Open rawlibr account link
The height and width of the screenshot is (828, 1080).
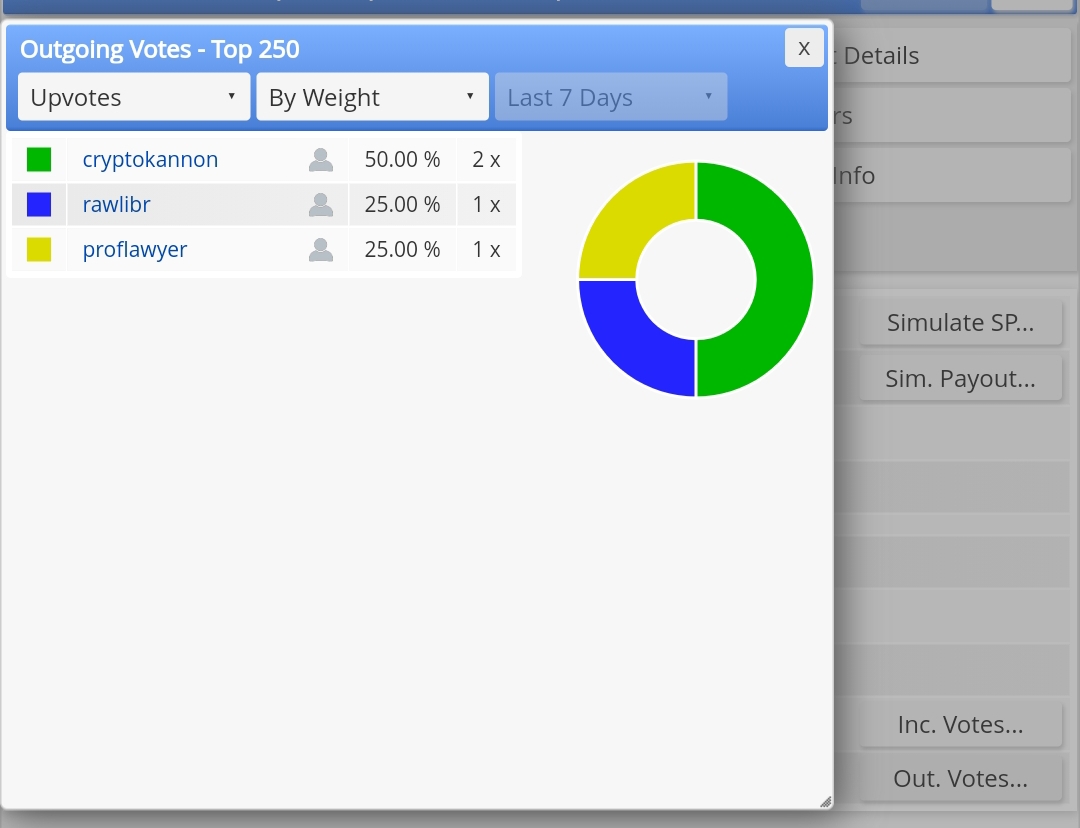pos(116,205)
